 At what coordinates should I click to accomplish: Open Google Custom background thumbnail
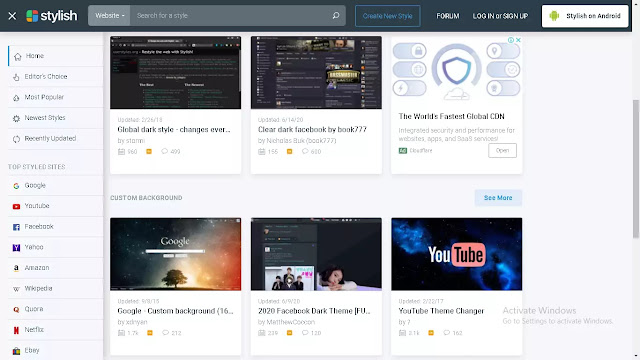point(176,254)
